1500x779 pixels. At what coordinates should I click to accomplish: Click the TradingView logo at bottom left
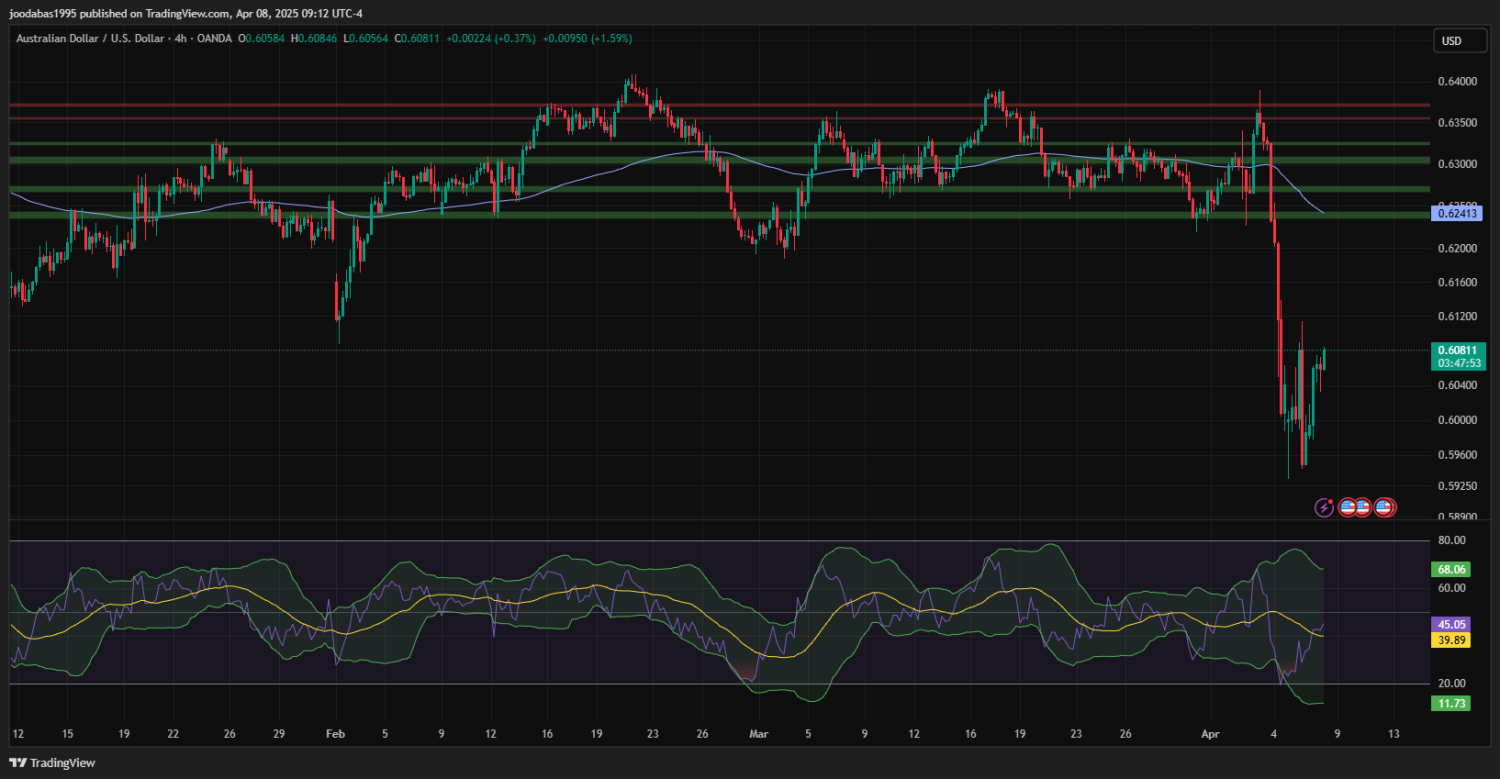pos(50,762)
